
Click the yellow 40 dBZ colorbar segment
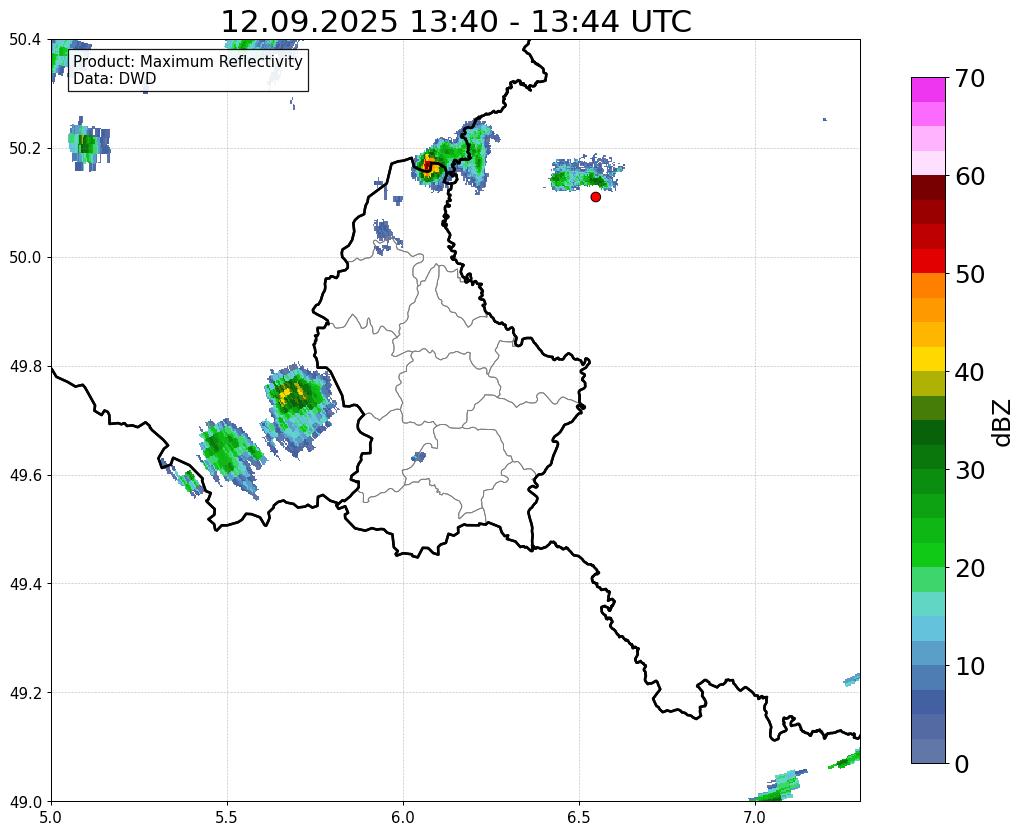(x=928, y=359)
